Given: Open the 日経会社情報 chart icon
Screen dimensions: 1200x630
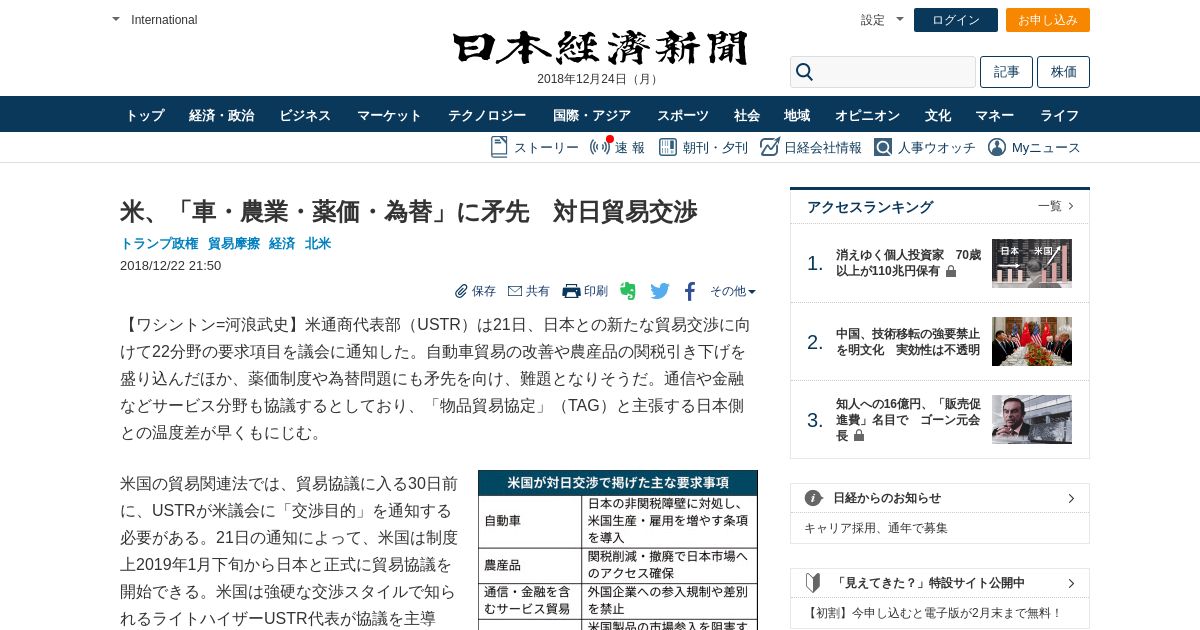Looking at the screenshot, I should (x=769, y=147).
